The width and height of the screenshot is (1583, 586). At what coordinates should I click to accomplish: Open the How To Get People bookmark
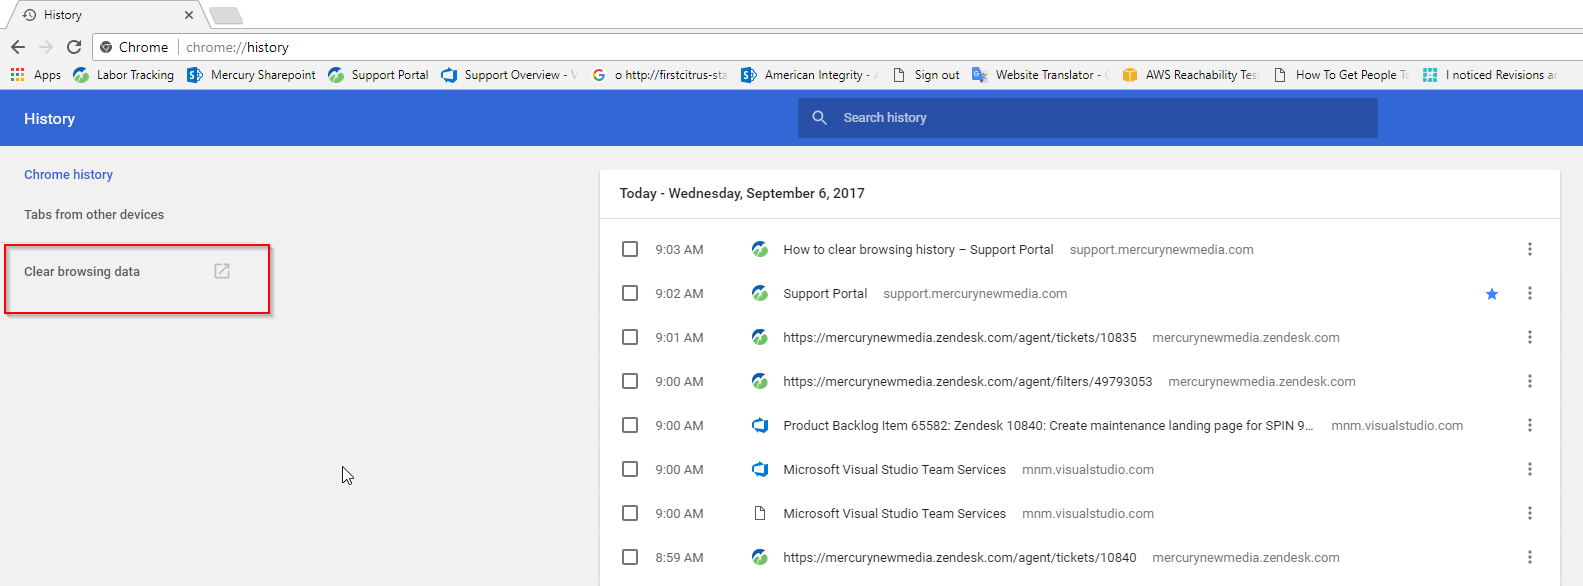[x=1341, y=75]
